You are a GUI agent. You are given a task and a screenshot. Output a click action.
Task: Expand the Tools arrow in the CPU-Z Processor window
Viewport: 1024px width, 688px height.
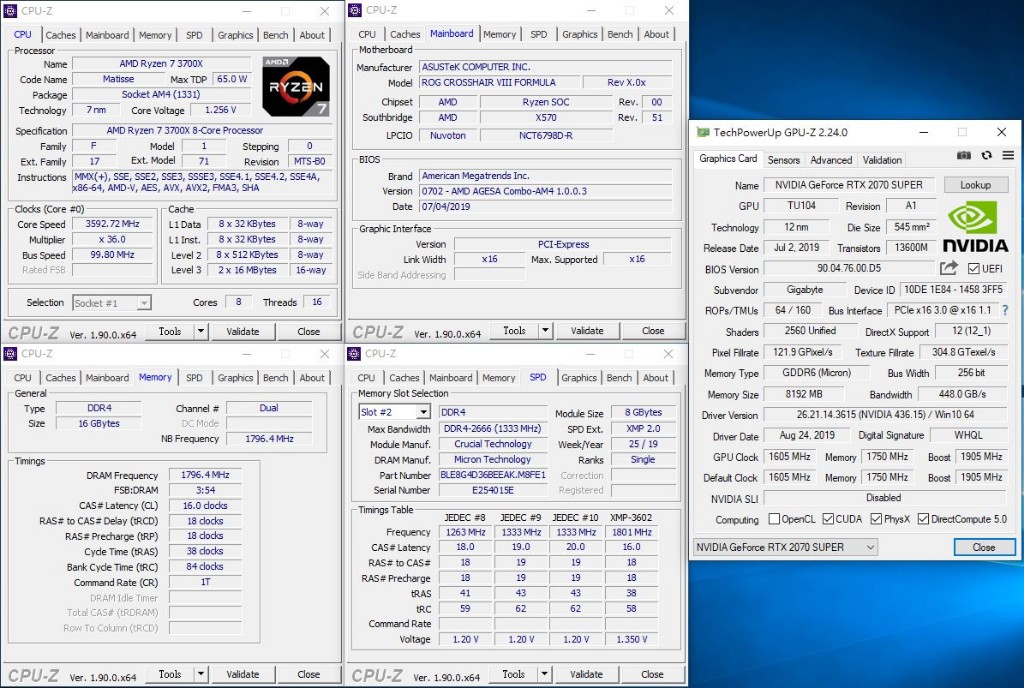(201, 332)
